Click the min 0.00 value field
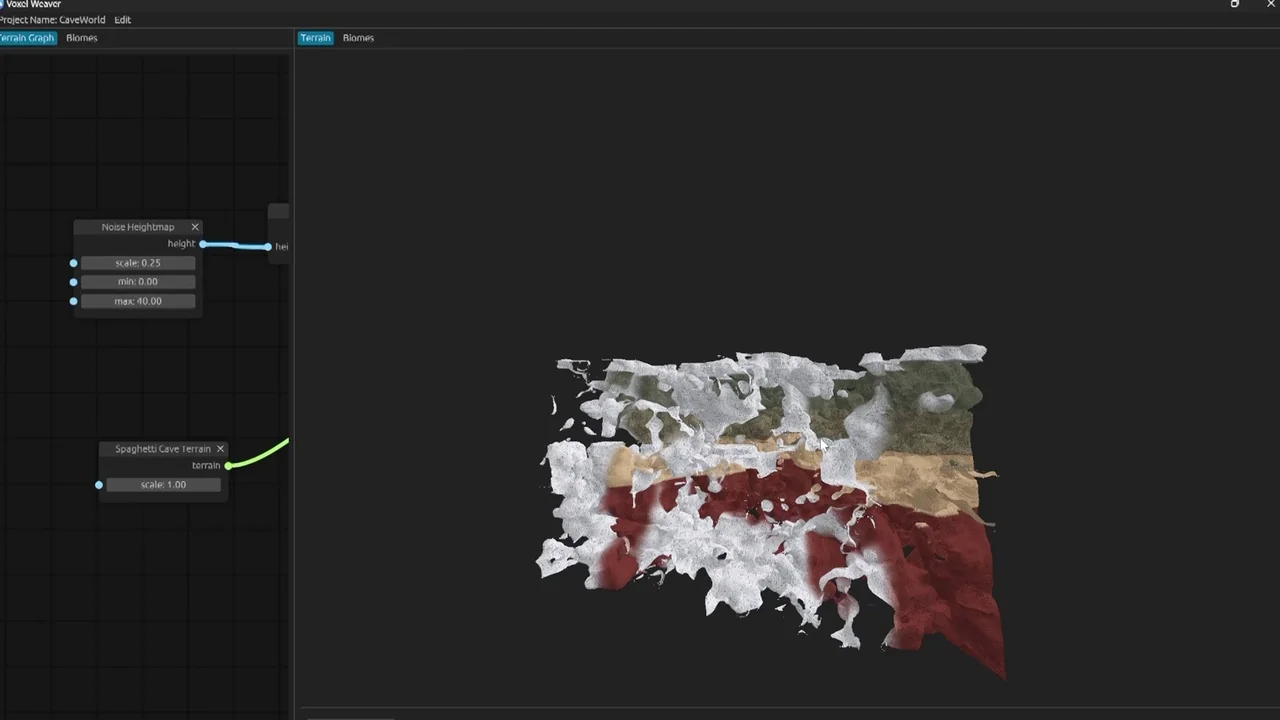Viewport: 1280px width, 720px height. tap(138, 282)
